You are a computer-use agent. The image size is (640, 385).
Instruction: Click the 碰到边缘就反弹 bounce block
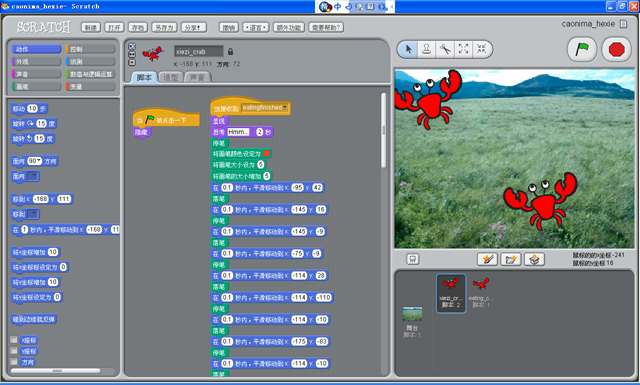[33, 319]
